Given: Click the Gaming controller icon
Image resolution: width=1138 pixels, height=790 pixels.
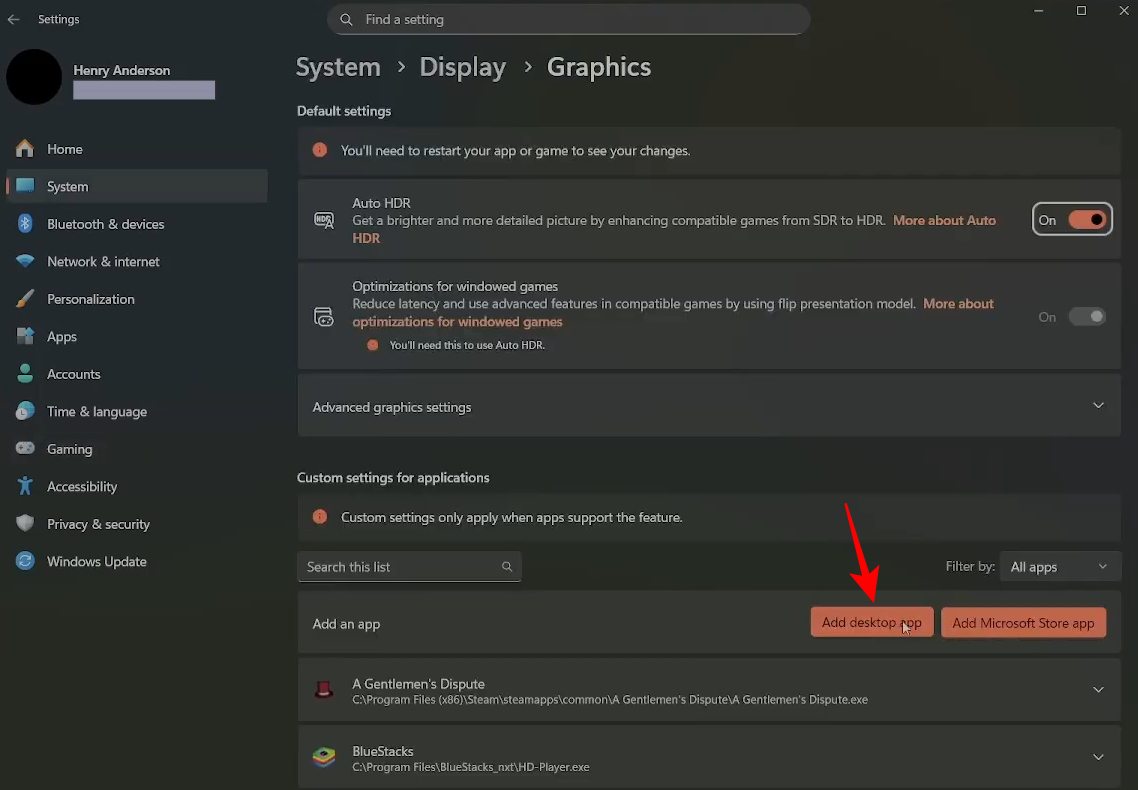Looking at the screenshot, I should [25, 449].
